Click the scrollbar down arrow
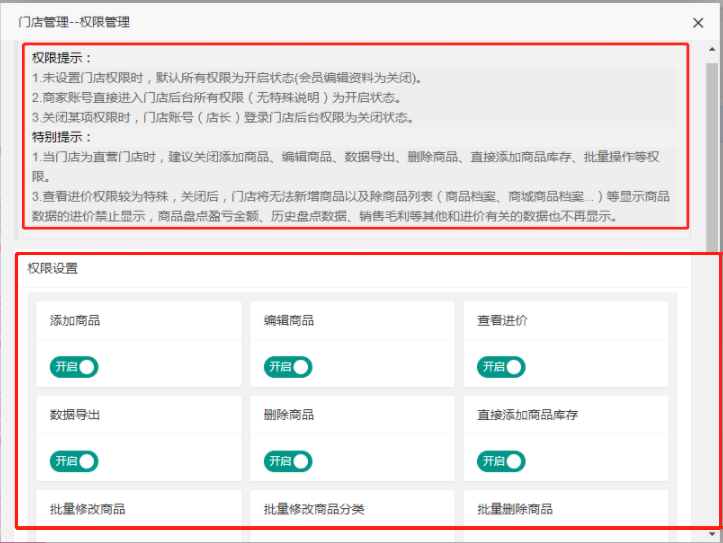Image resolution: width=723 pixels, height=543 pixels. point(712,534)
